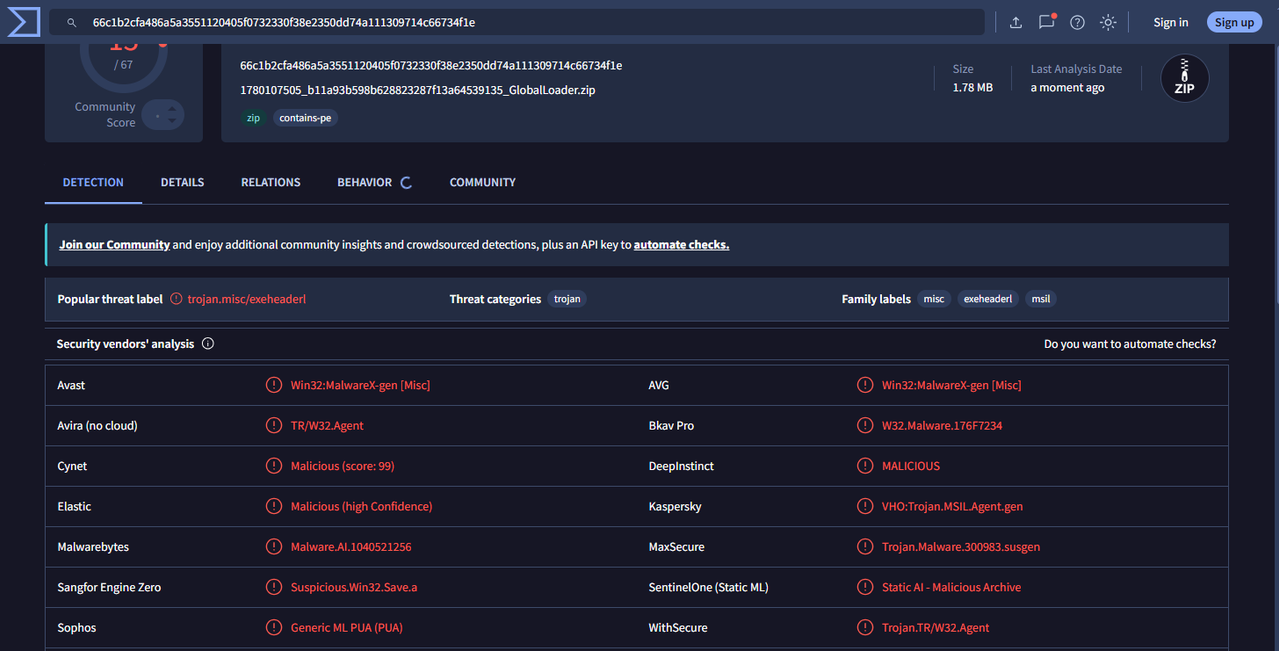Click the alert icon for WithSecure detection
Image resolution: width=1279 pixels, height=651 pixels.
[x=865, y=628]
